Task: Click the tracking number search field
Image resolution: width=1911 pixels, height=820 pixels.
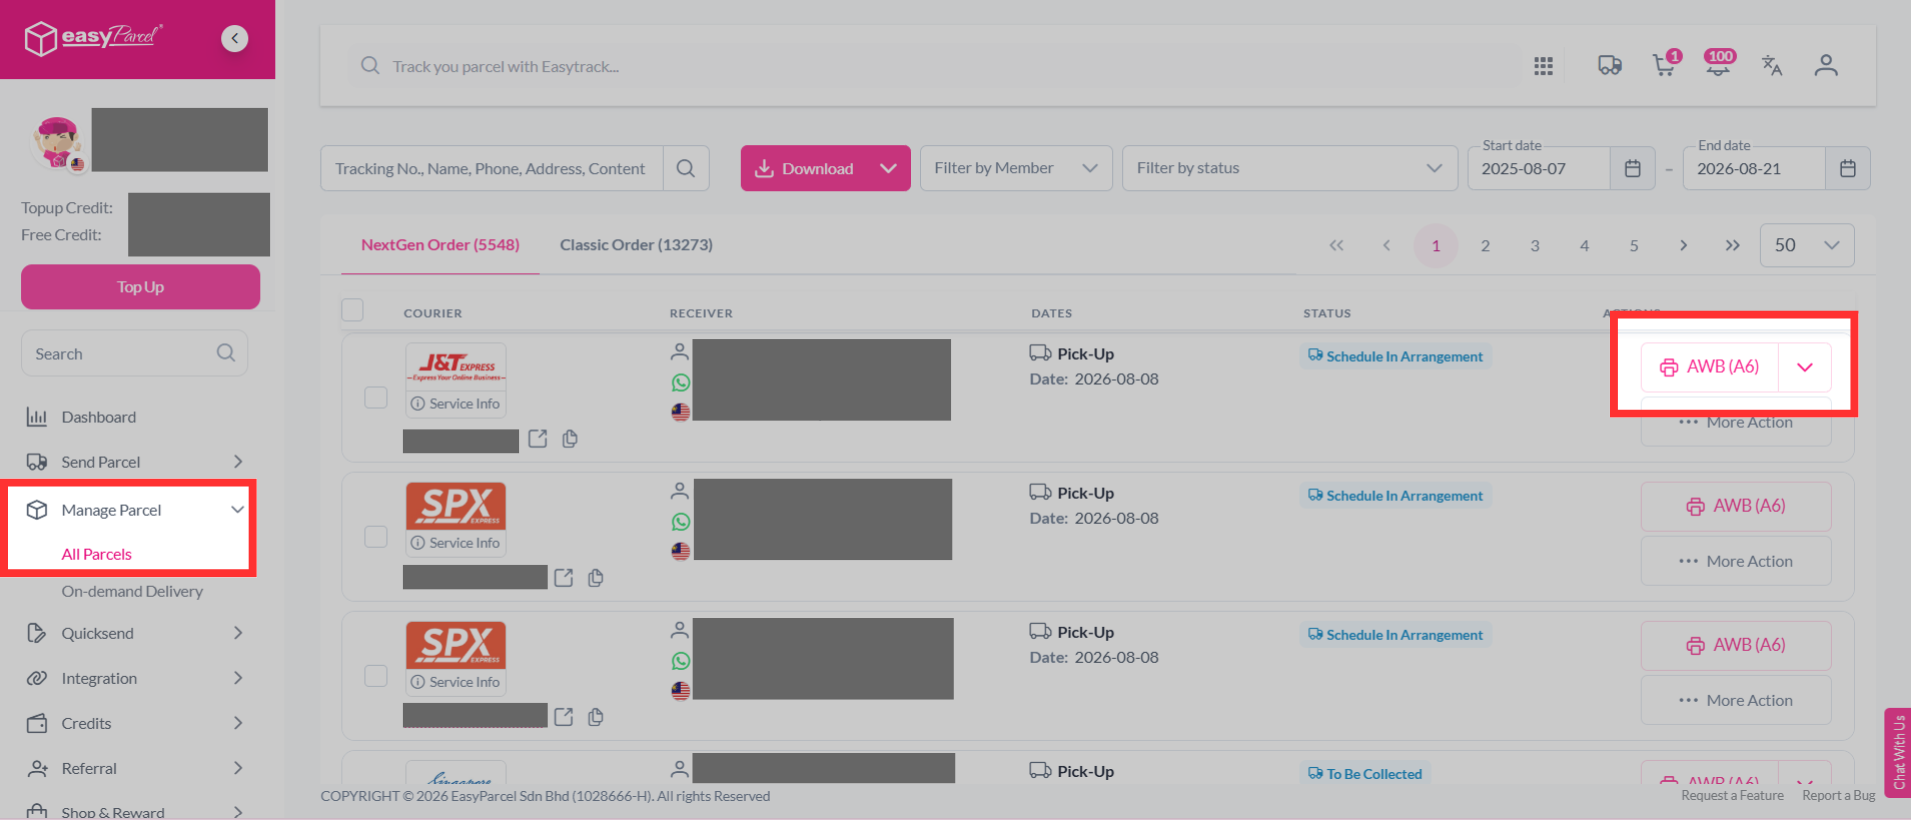Action: pyautogui.click(x=492, y=168)
